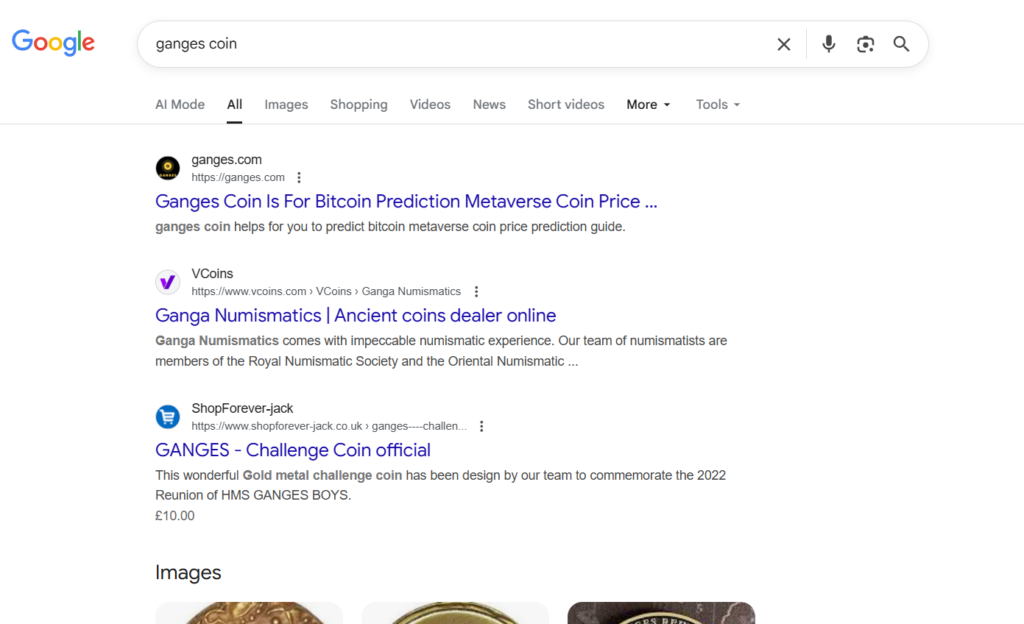Image resolution: width=1024 pixels, height=624 pixels.
Task: Open search by image camera icon
Action: [x=865, y=44]
